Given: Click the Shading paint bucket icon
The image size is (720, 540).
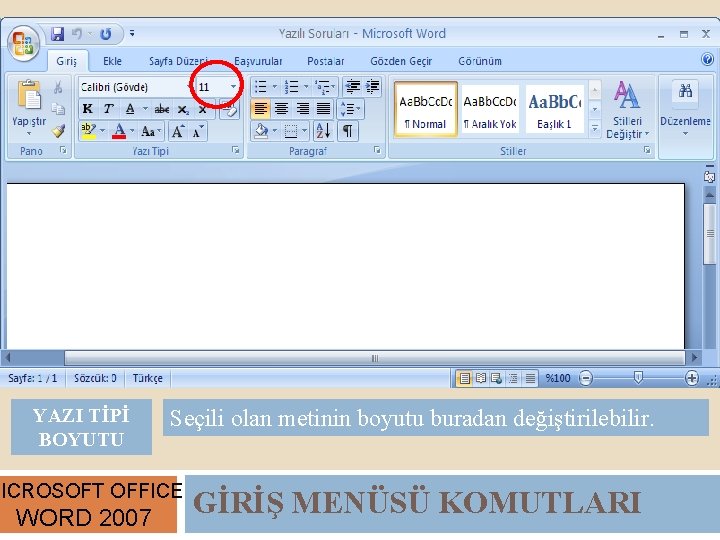Looking at the screenshot, I should [262, 131].
